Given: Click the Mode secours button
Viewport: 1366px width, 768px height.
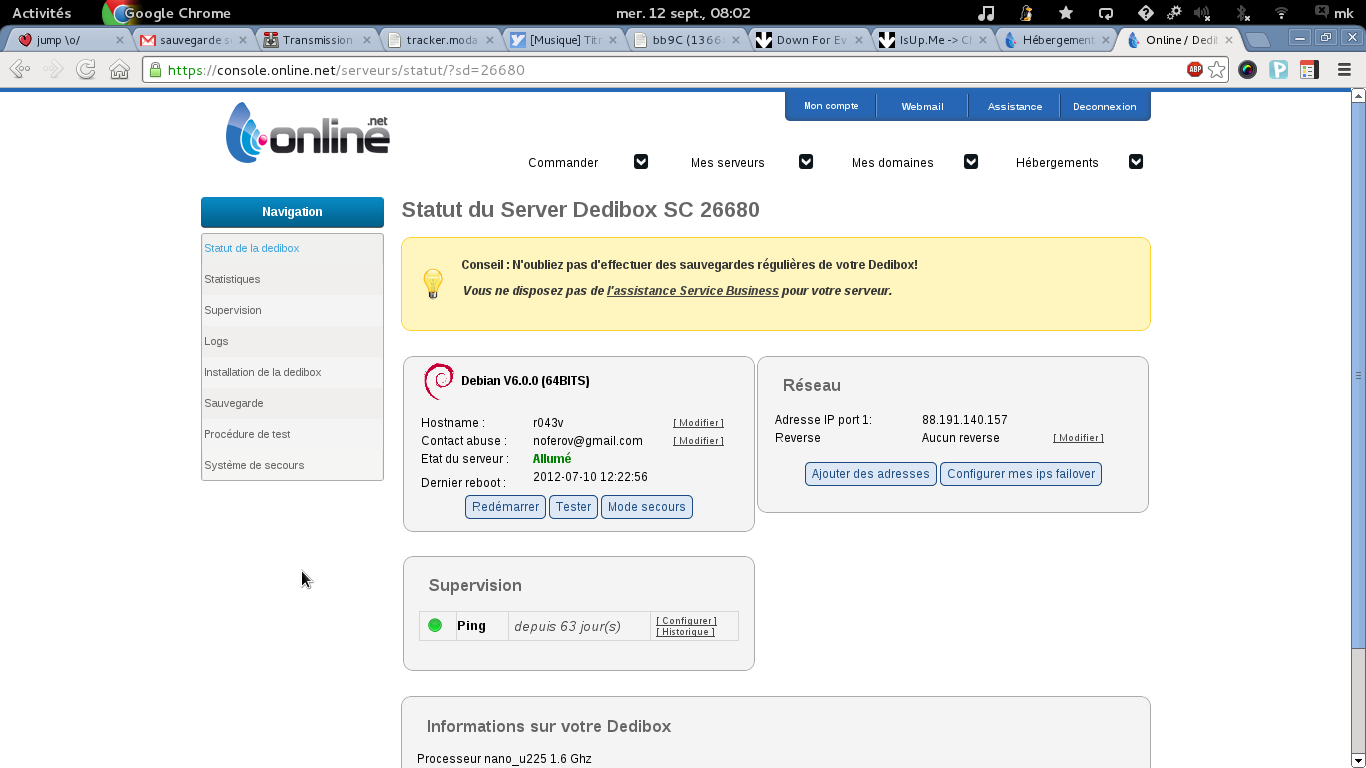Looking at the screenshot, I should pyautogui.click(x=646, y=507).
